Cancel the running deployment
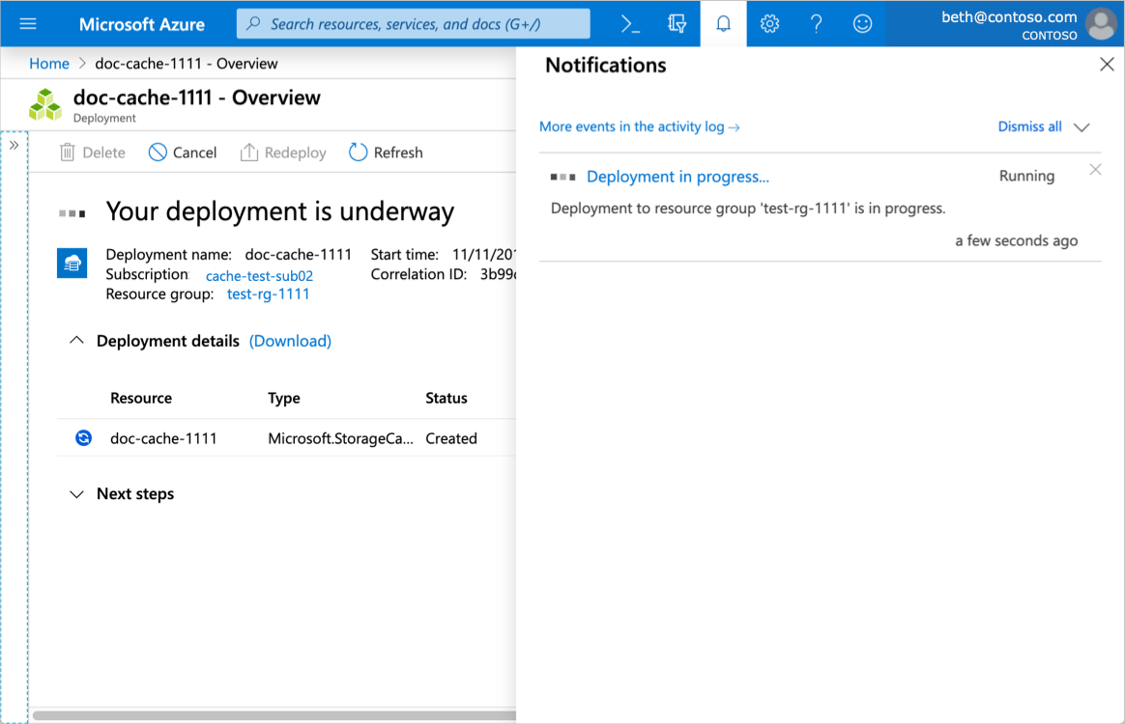 [183, 152]
